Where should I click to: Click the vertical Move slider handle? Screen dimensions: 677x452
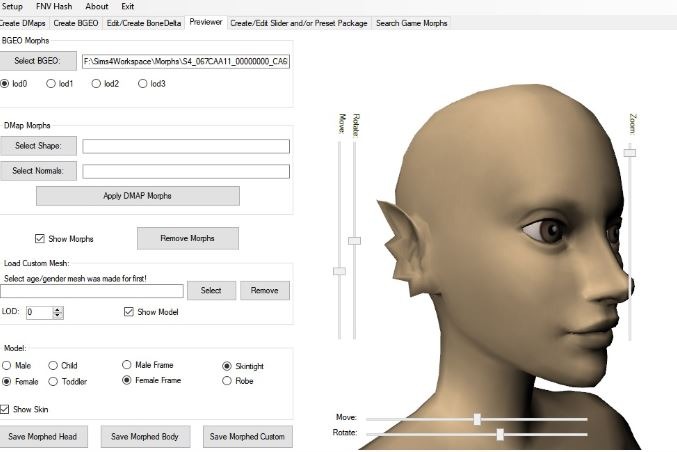[339, 271]
